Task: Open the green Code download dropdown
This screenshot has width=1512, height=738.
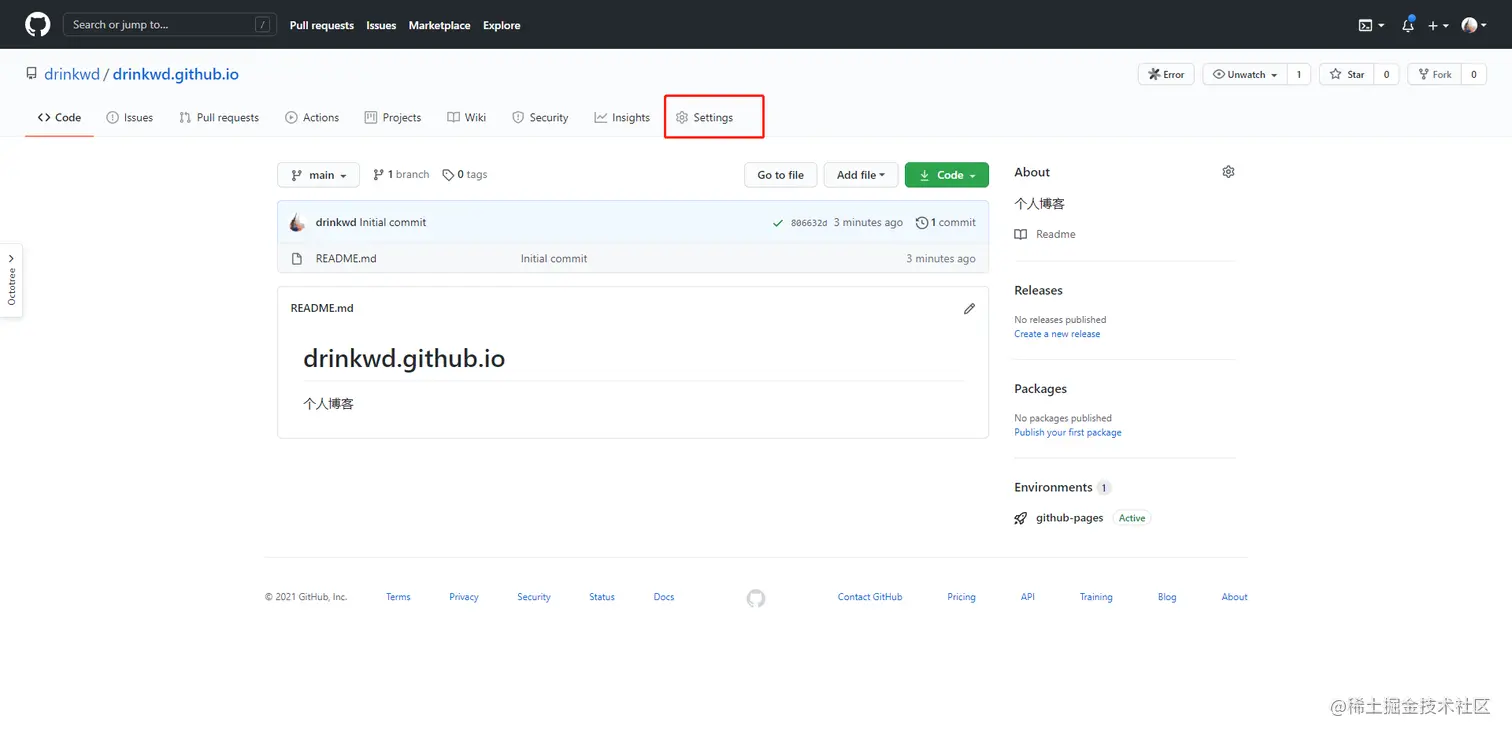Action: [x=947, y=175]
